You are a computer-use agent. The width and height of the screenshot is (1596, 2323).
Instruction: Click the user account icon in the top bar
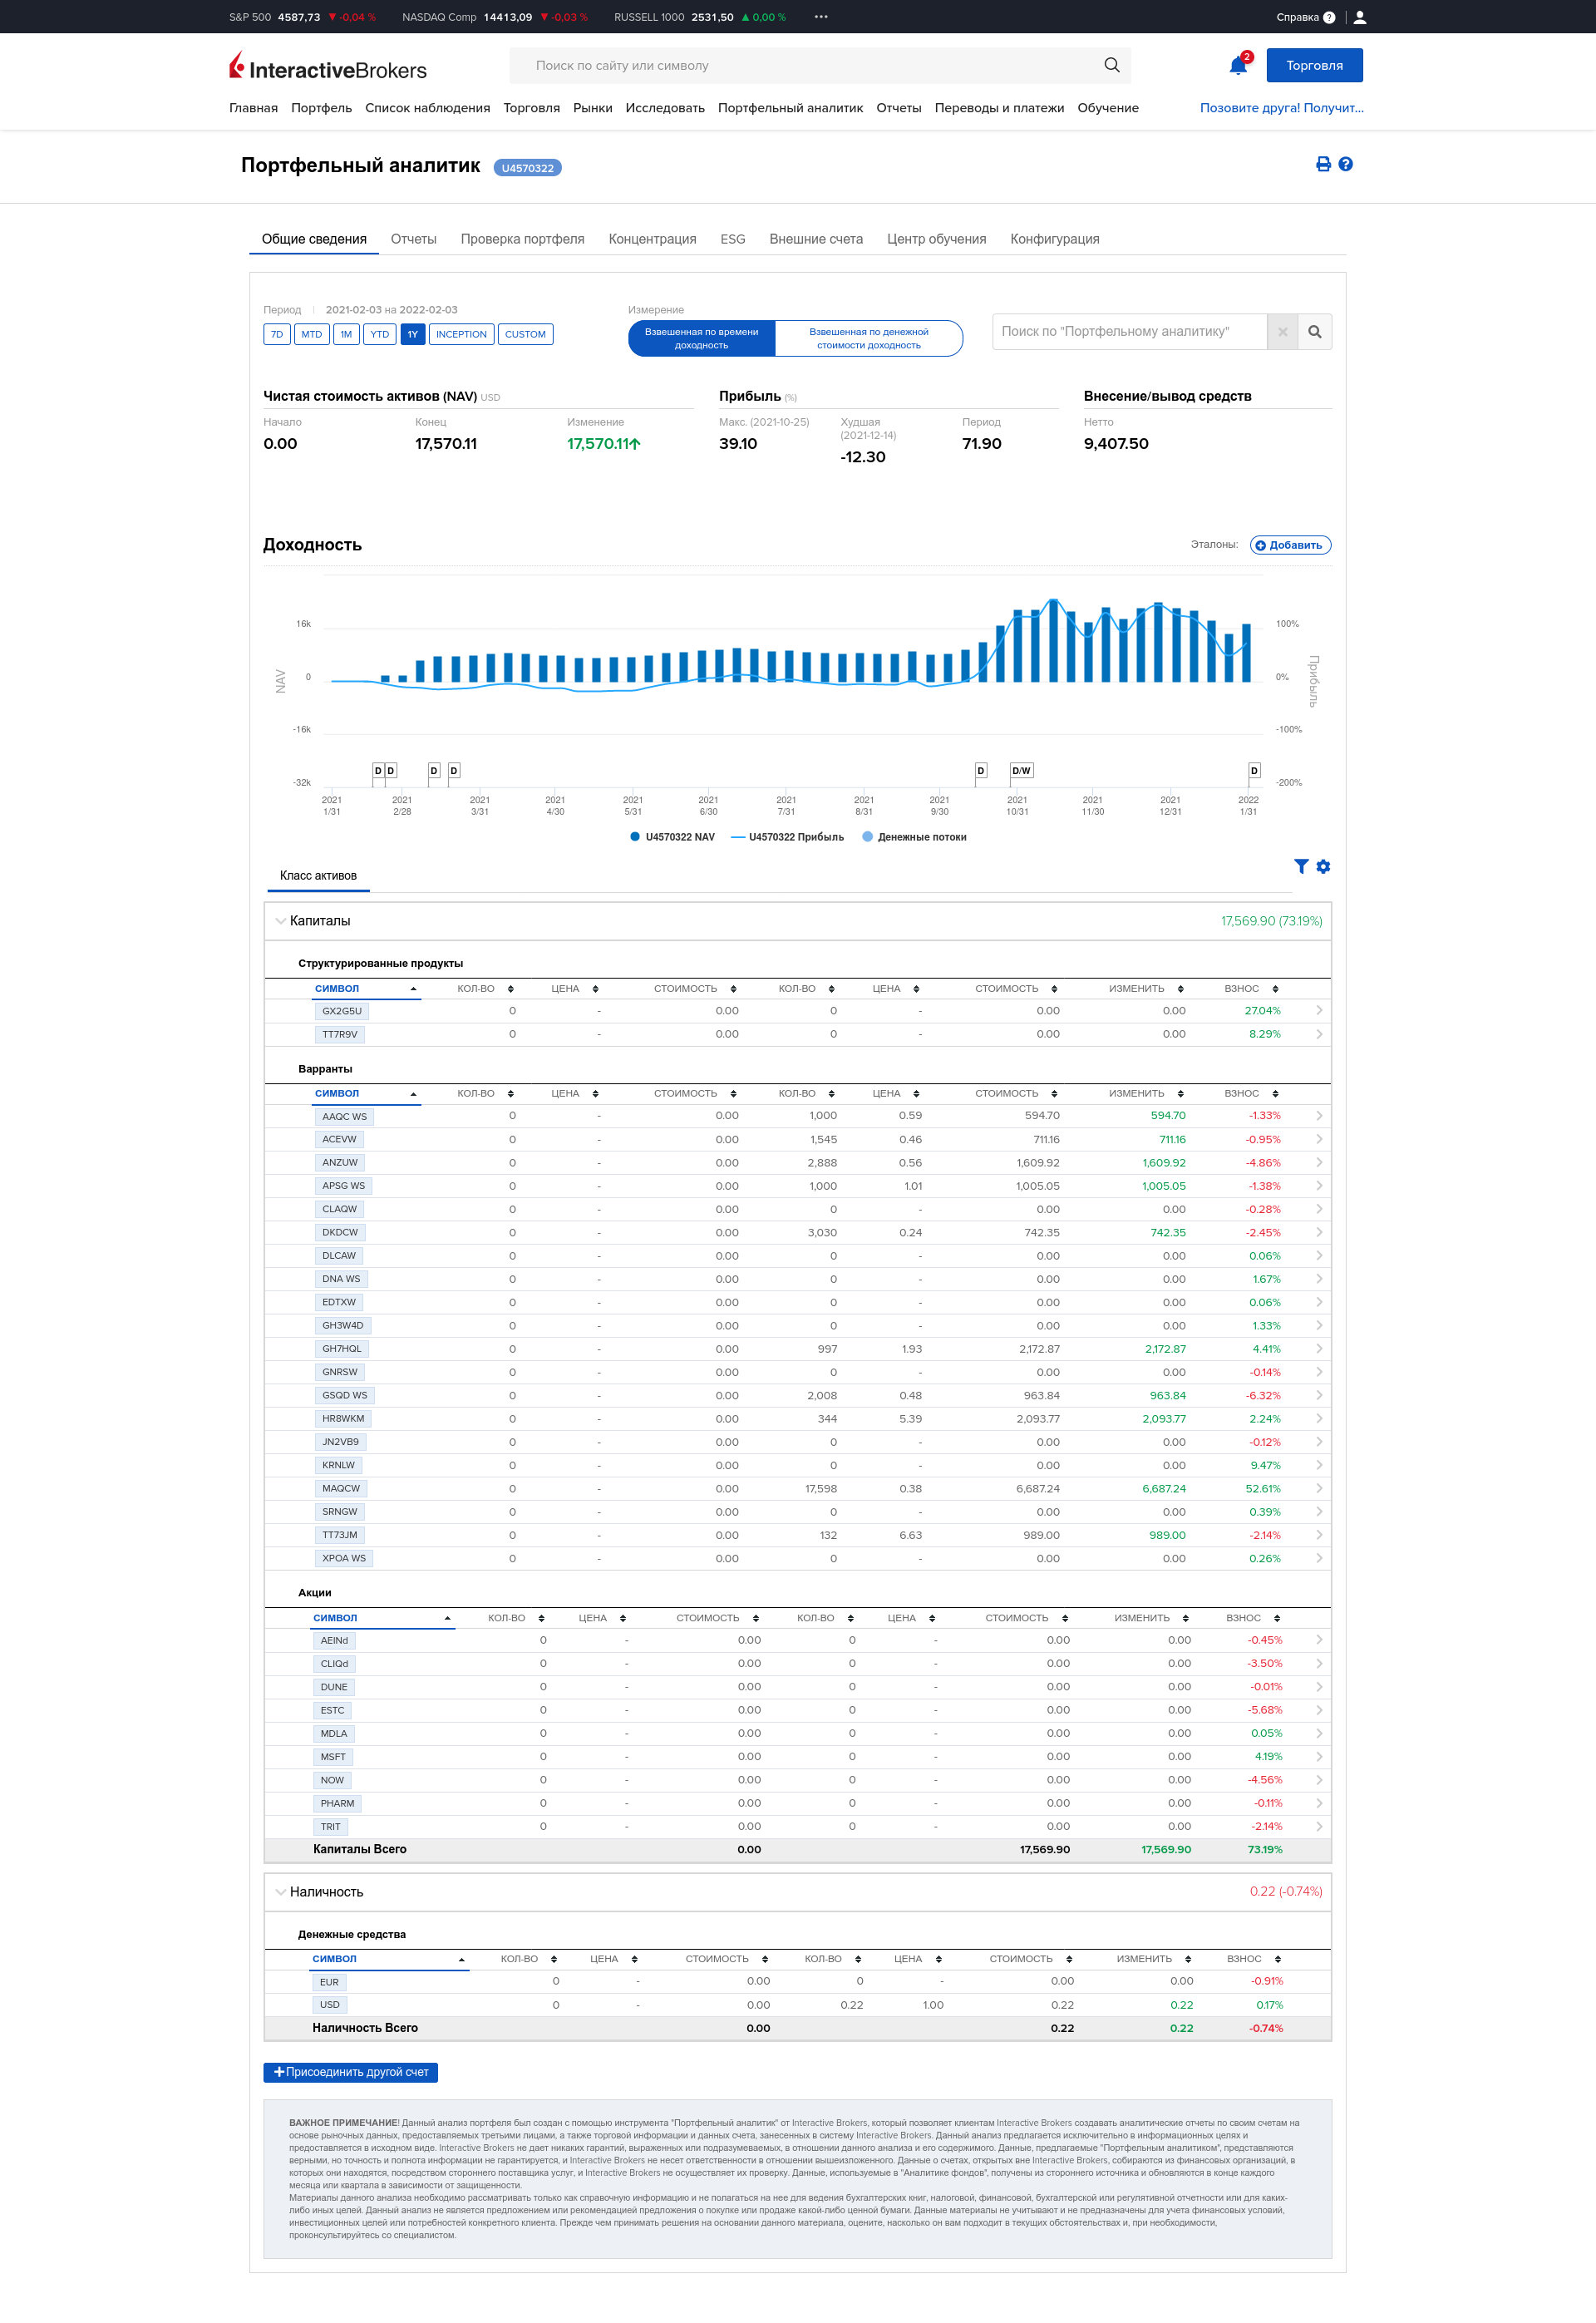click(1359, 17)
